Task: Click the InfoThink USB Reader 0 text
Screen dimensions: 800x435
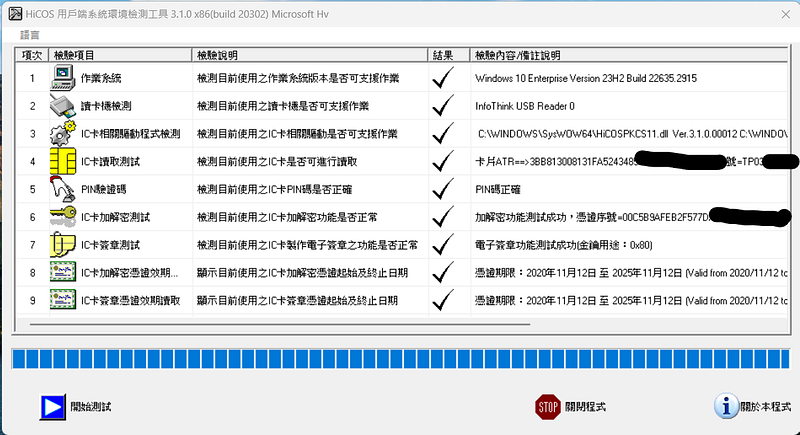Action: (x=524, y=106)
